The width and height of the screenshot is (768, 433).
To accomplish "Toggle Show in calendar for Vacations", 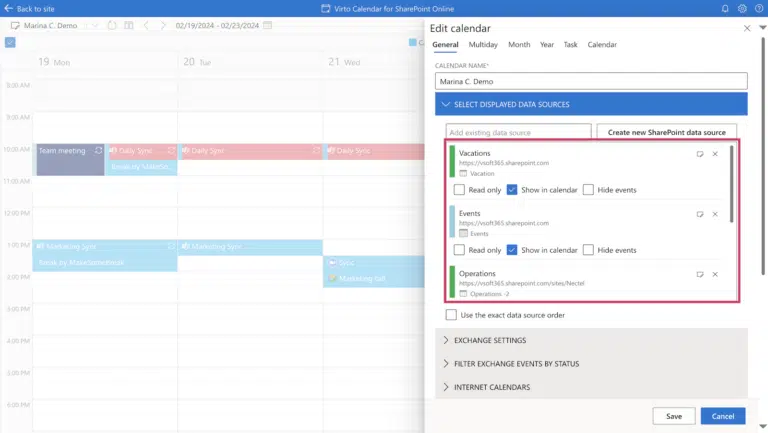I will [x=512, y=190].
